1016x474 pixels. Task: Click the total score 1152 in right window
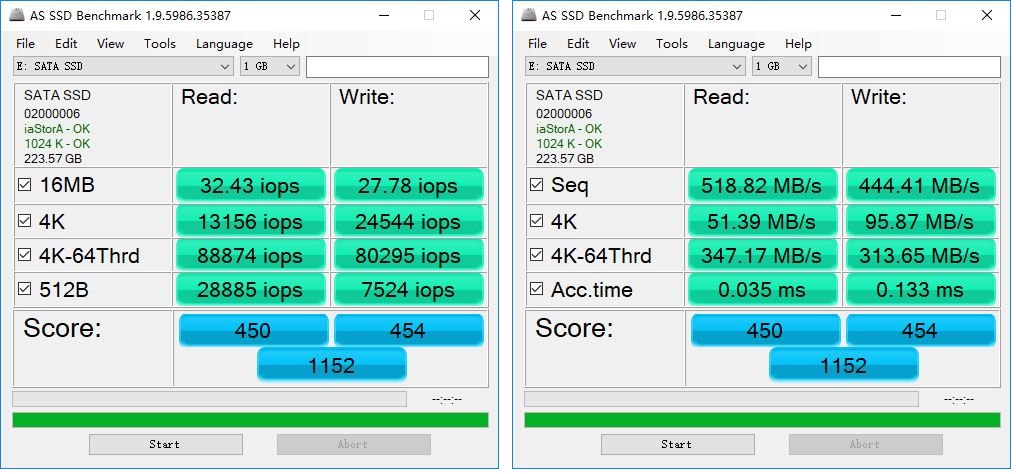tap(844, 365)
